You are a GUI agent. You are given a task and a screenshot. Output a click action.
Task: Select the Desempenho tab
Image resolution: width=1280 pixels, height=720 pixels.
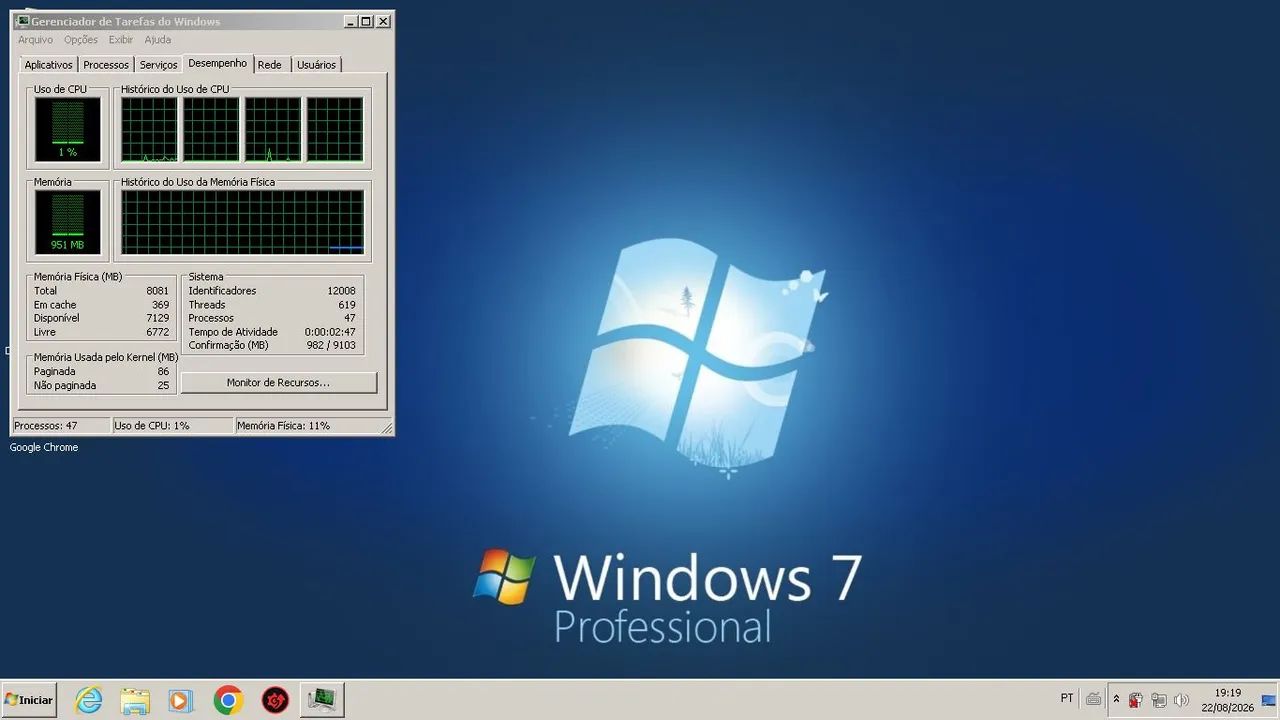(218, 63)
